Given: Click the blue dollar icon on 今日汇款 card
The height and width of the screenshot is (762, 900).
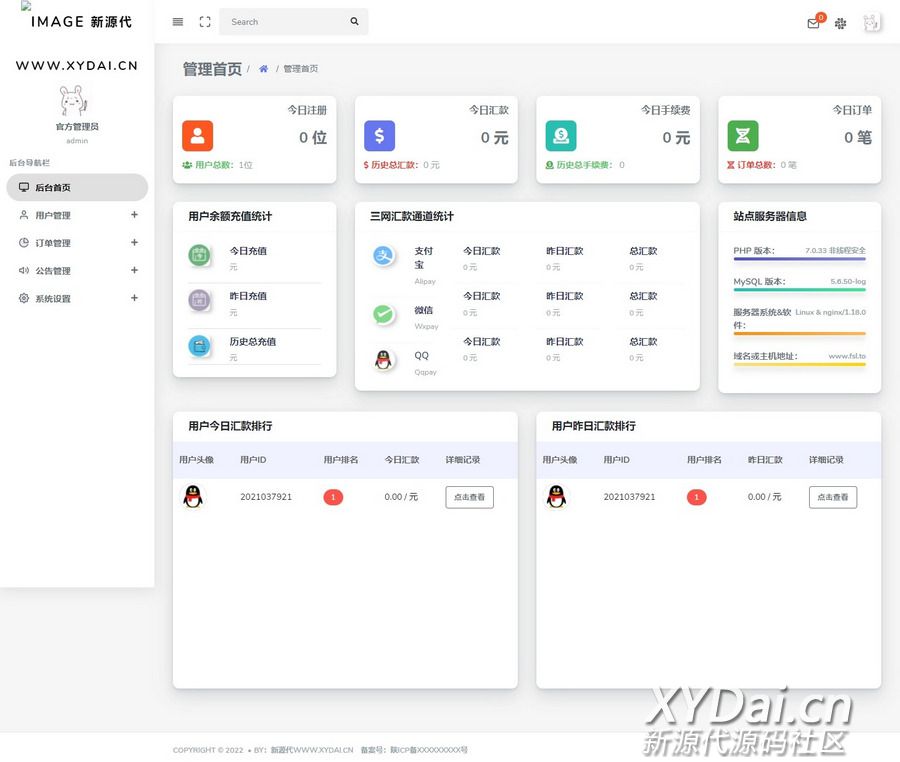Looking at the screenshot, I should pos(379,136).
